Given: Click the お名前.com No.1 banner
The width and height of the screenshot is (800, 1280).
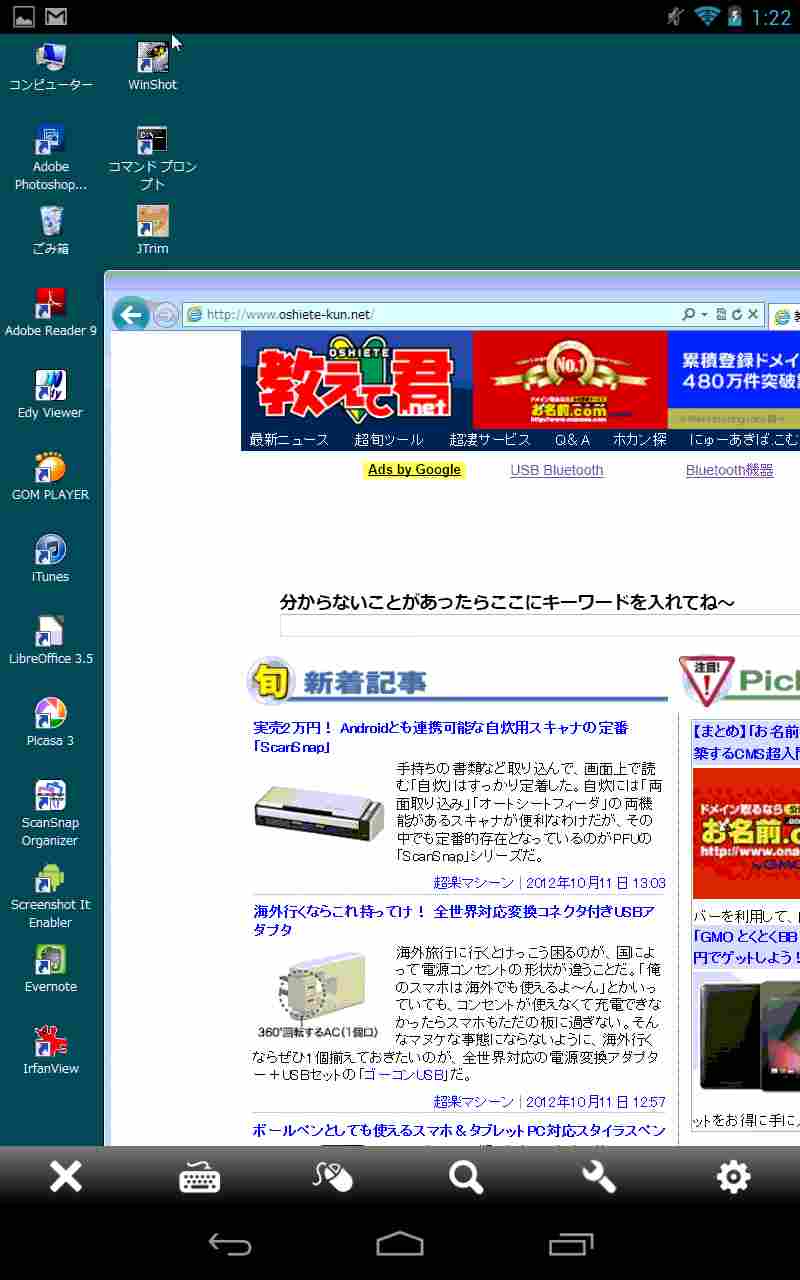Looking at the screenshot, I should click(569, 380).
